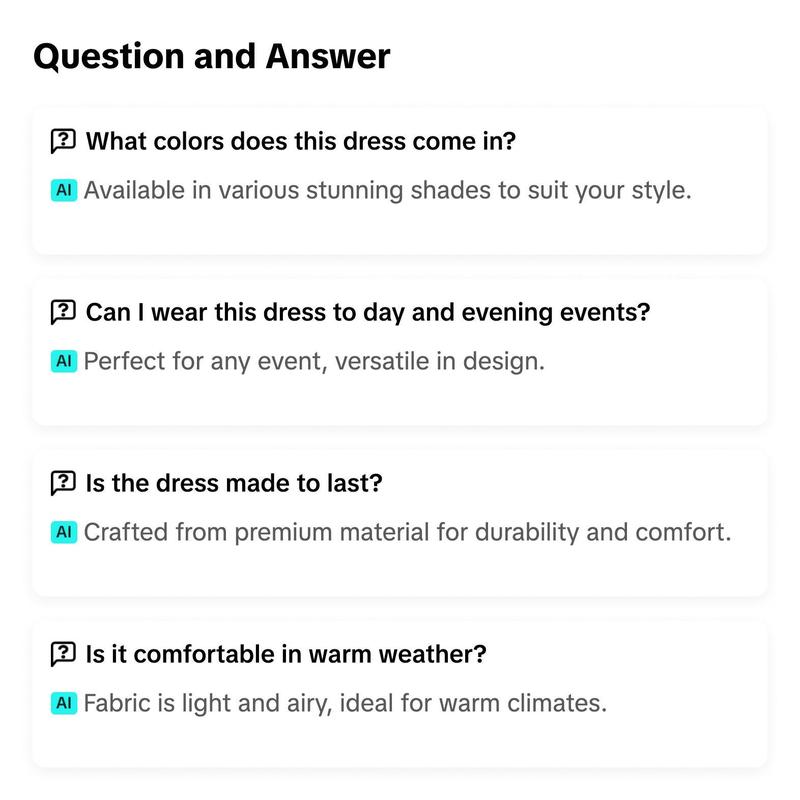Image resolution: width=800 pixels, height=800 pixels.
Task: Select 'Is it comfortable in warm weather?'
Action: [286, 654]
